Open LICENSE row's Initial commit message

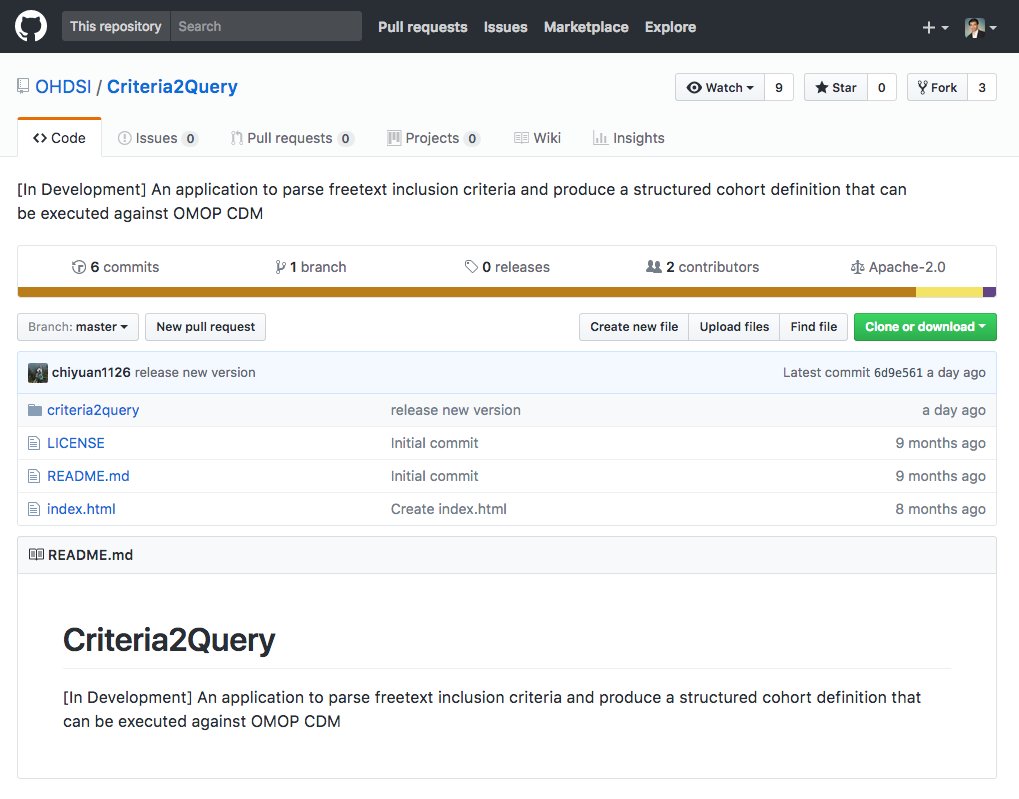coord(434,443)
